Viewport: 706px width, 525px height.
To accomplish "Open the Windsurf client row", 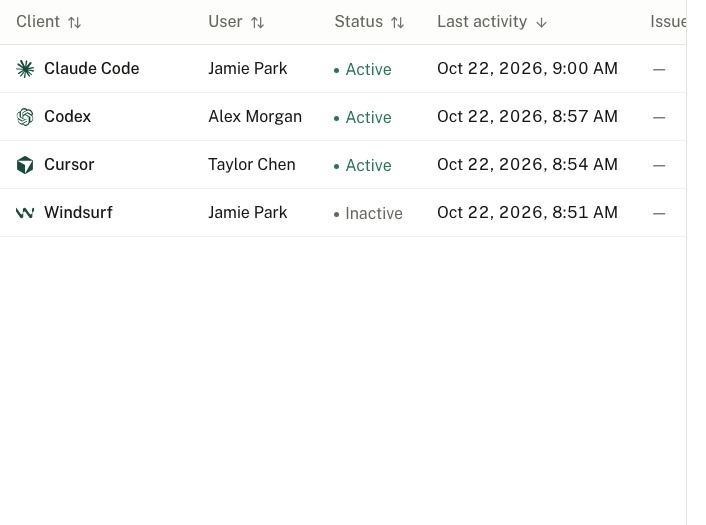I will (343, 213).
